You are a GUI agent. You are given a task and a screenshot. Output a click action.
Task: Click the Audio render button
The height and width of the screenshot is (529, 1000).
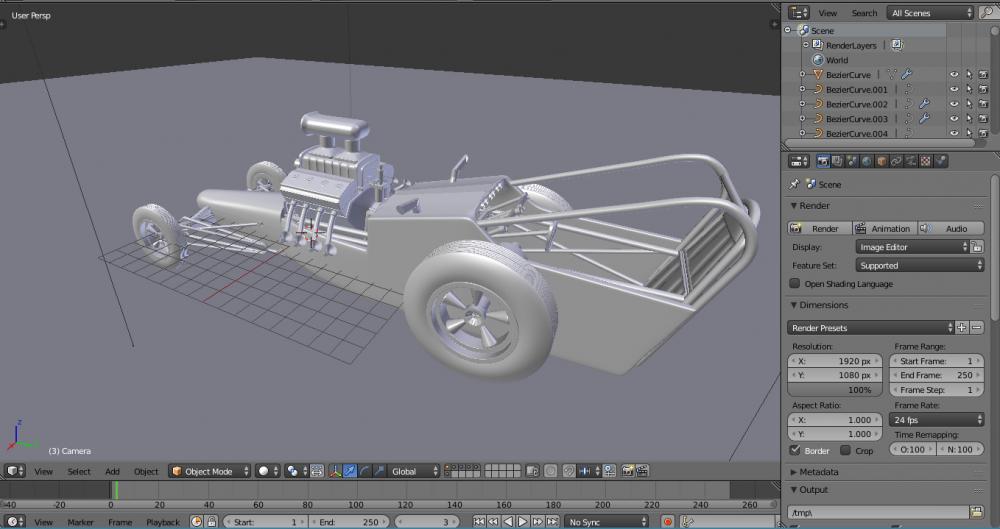tap(950, 228)
